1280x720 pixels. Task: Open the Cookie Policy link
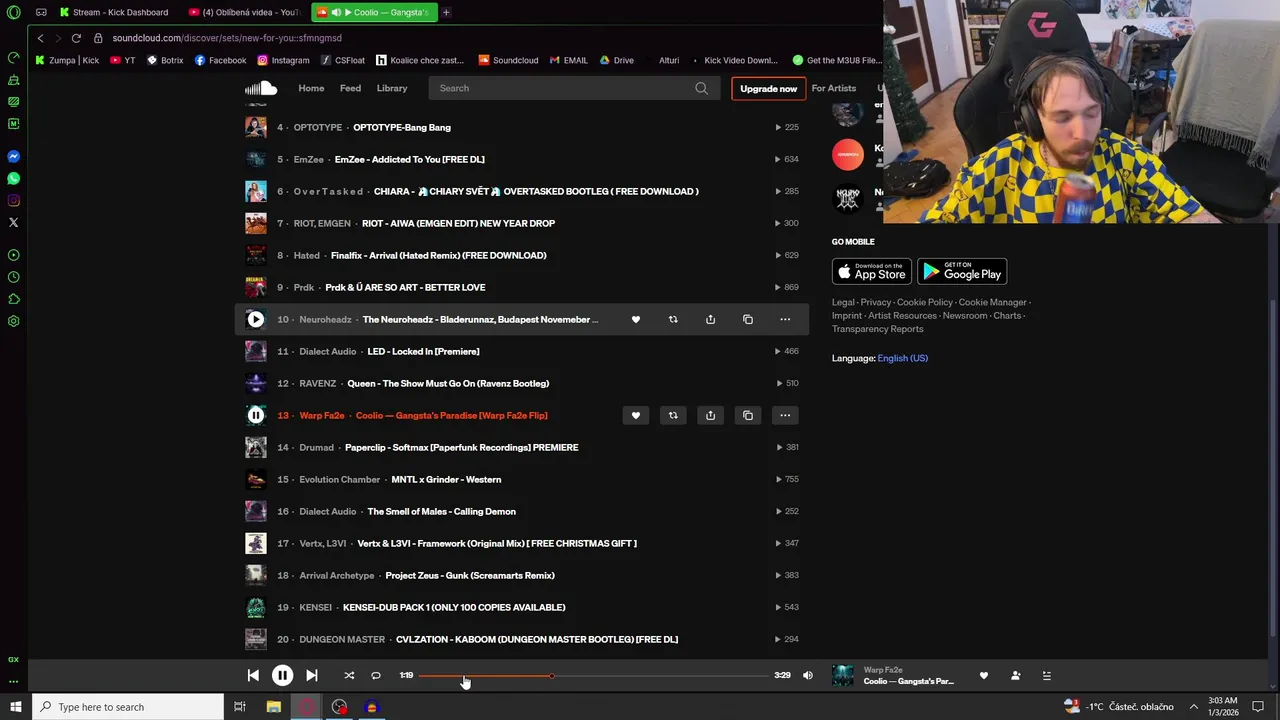[x=925, y=302]
